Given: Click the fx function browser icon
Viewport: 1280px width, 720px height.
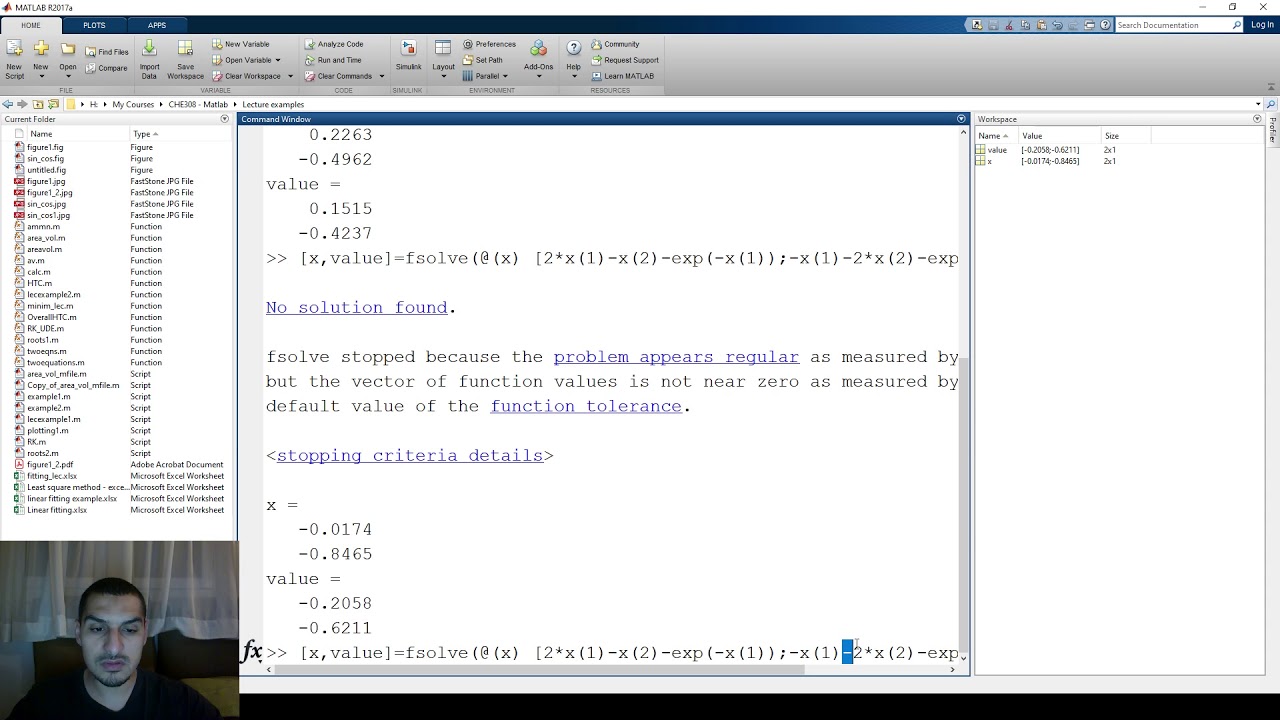Looking at the screenshot, I should (251, 652).
